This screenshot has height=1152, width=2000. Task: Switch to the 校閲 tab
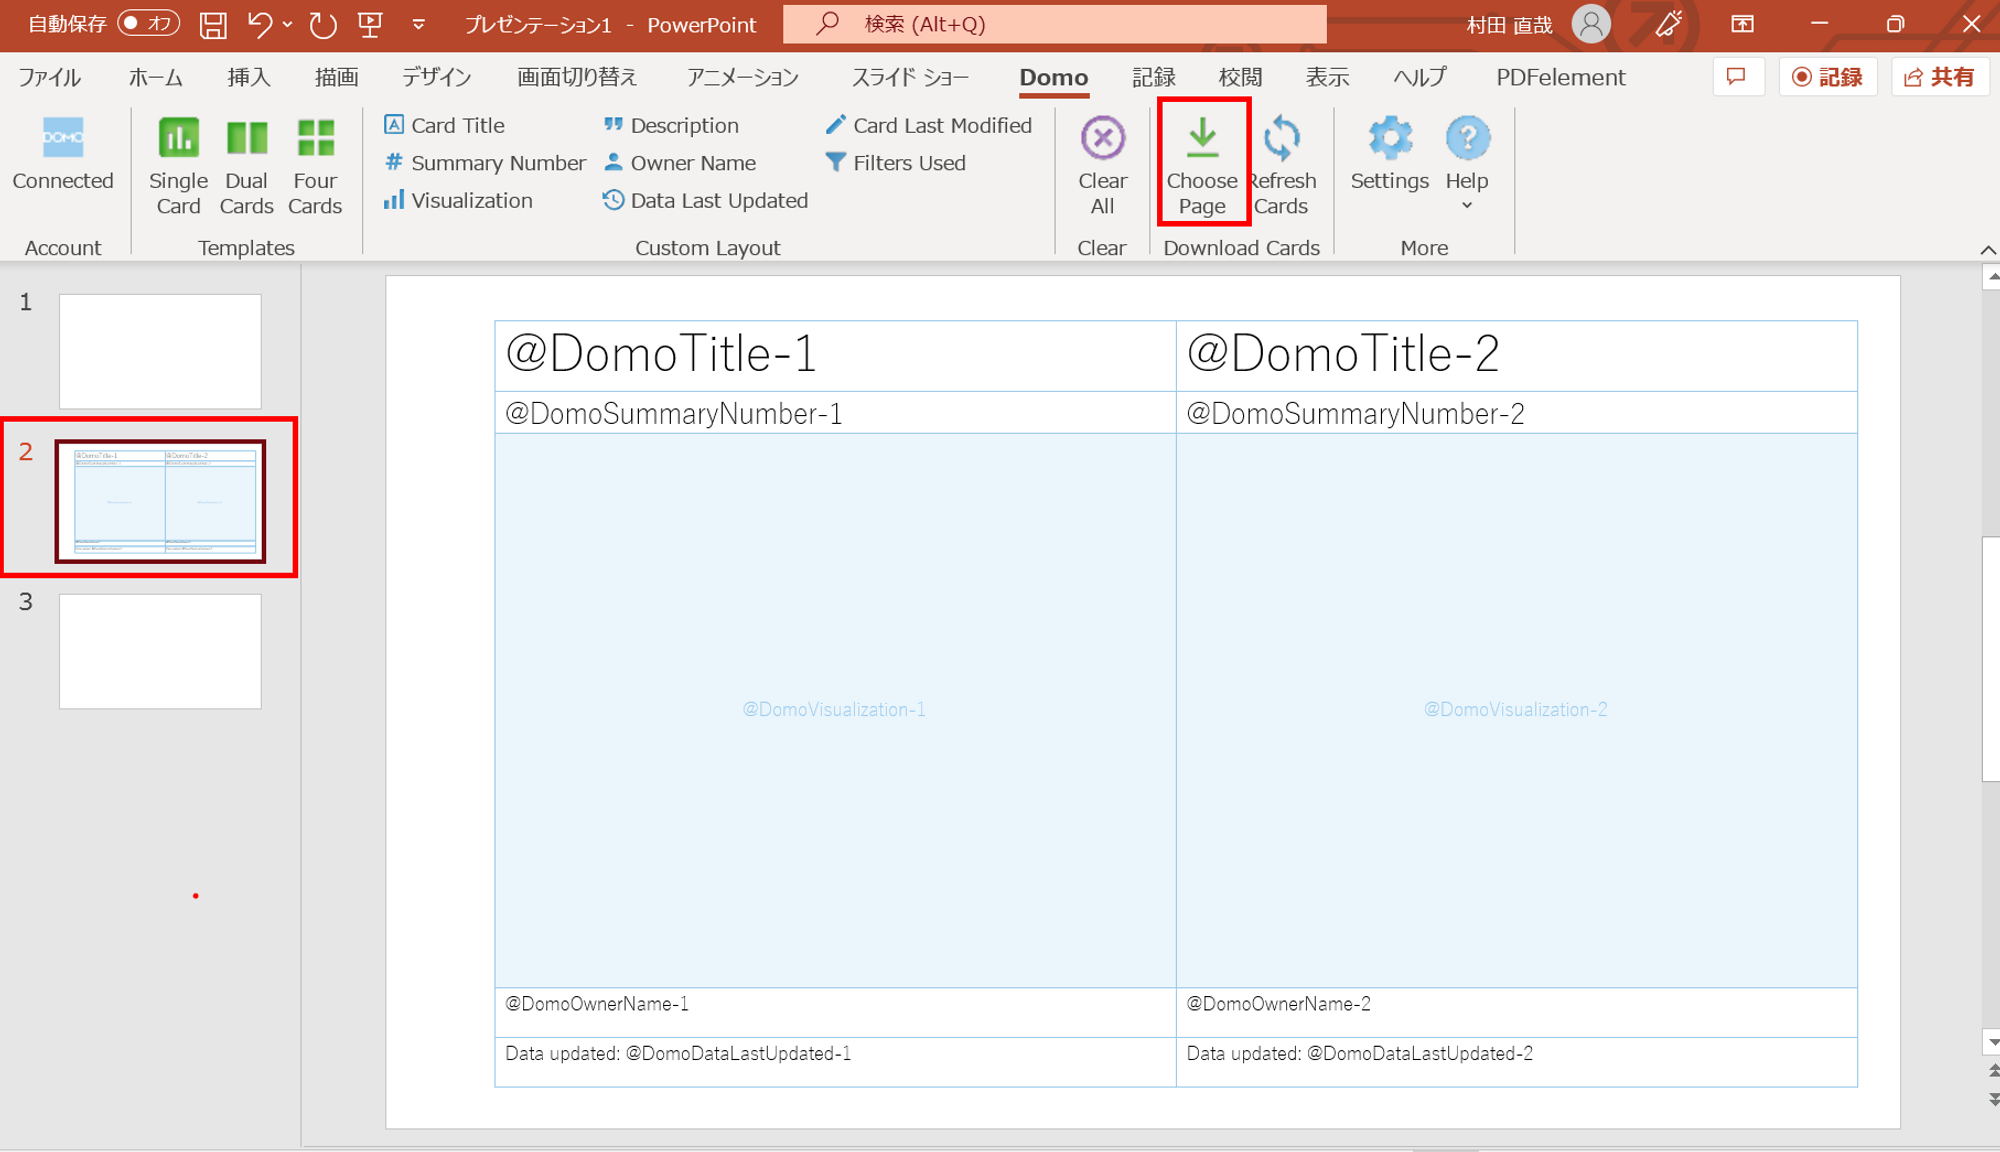click(x=1240, y=77)
